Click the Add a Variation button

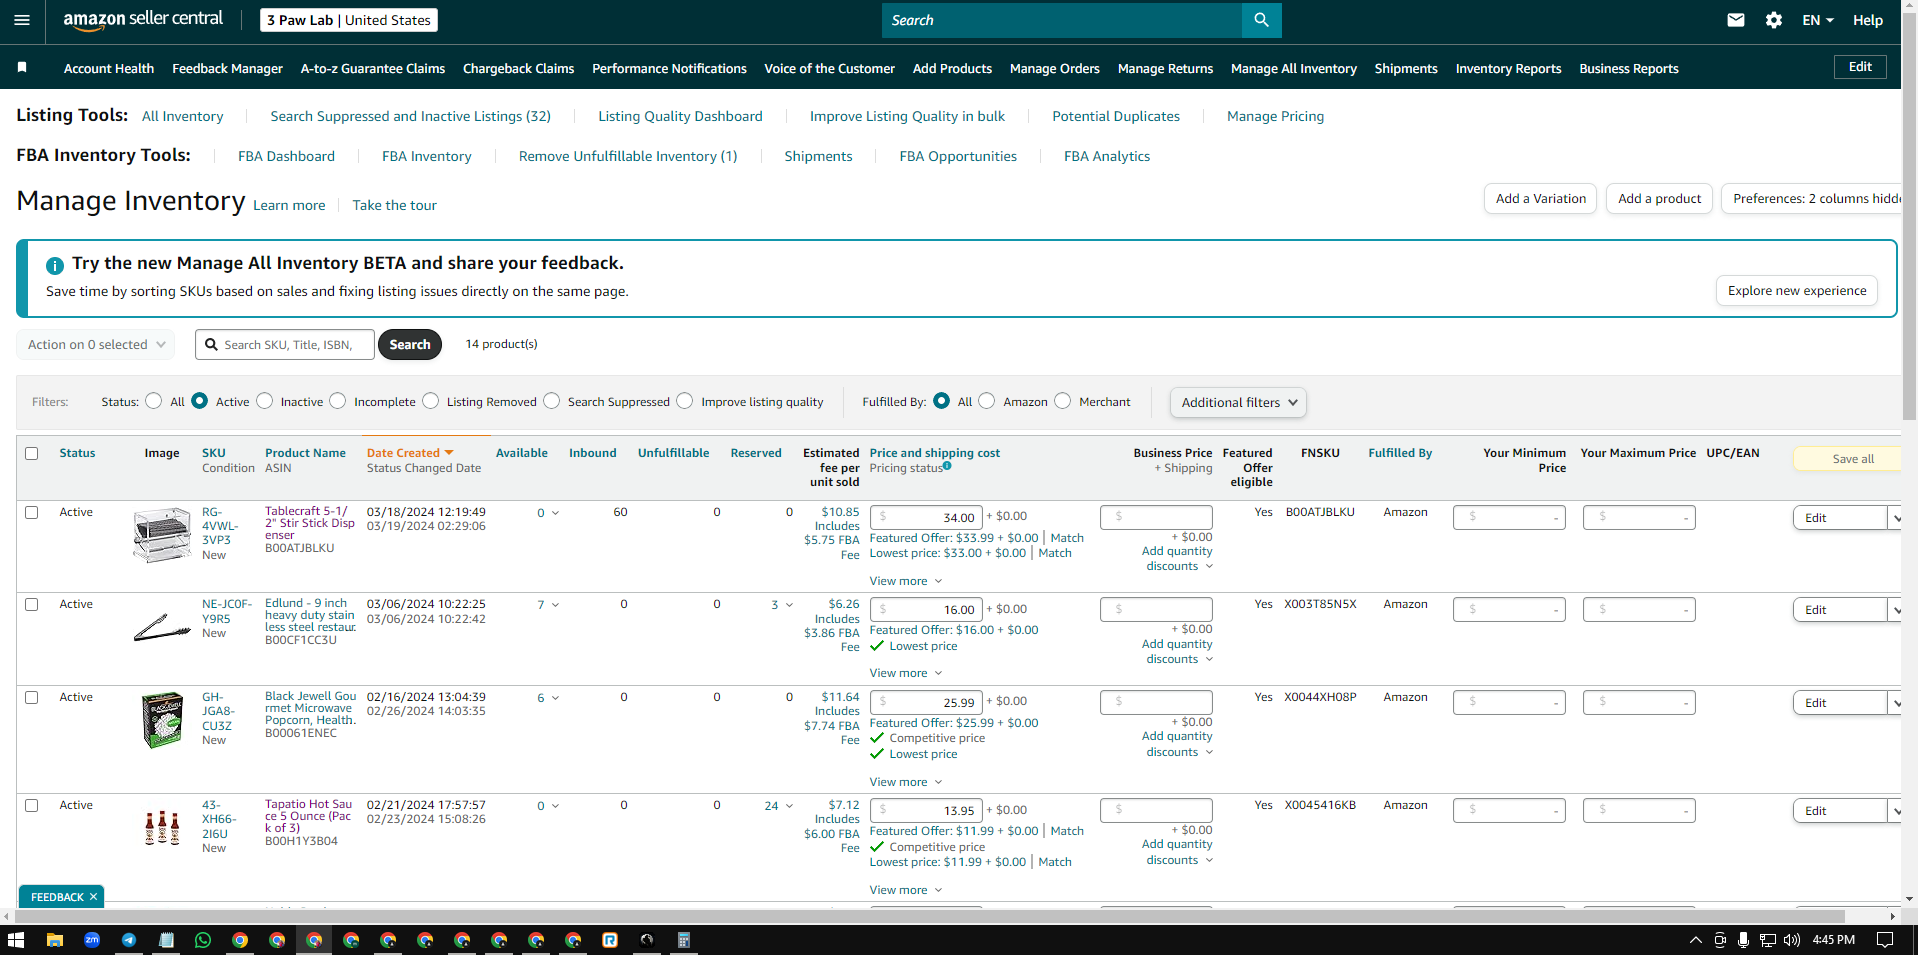click(1540, 199)
